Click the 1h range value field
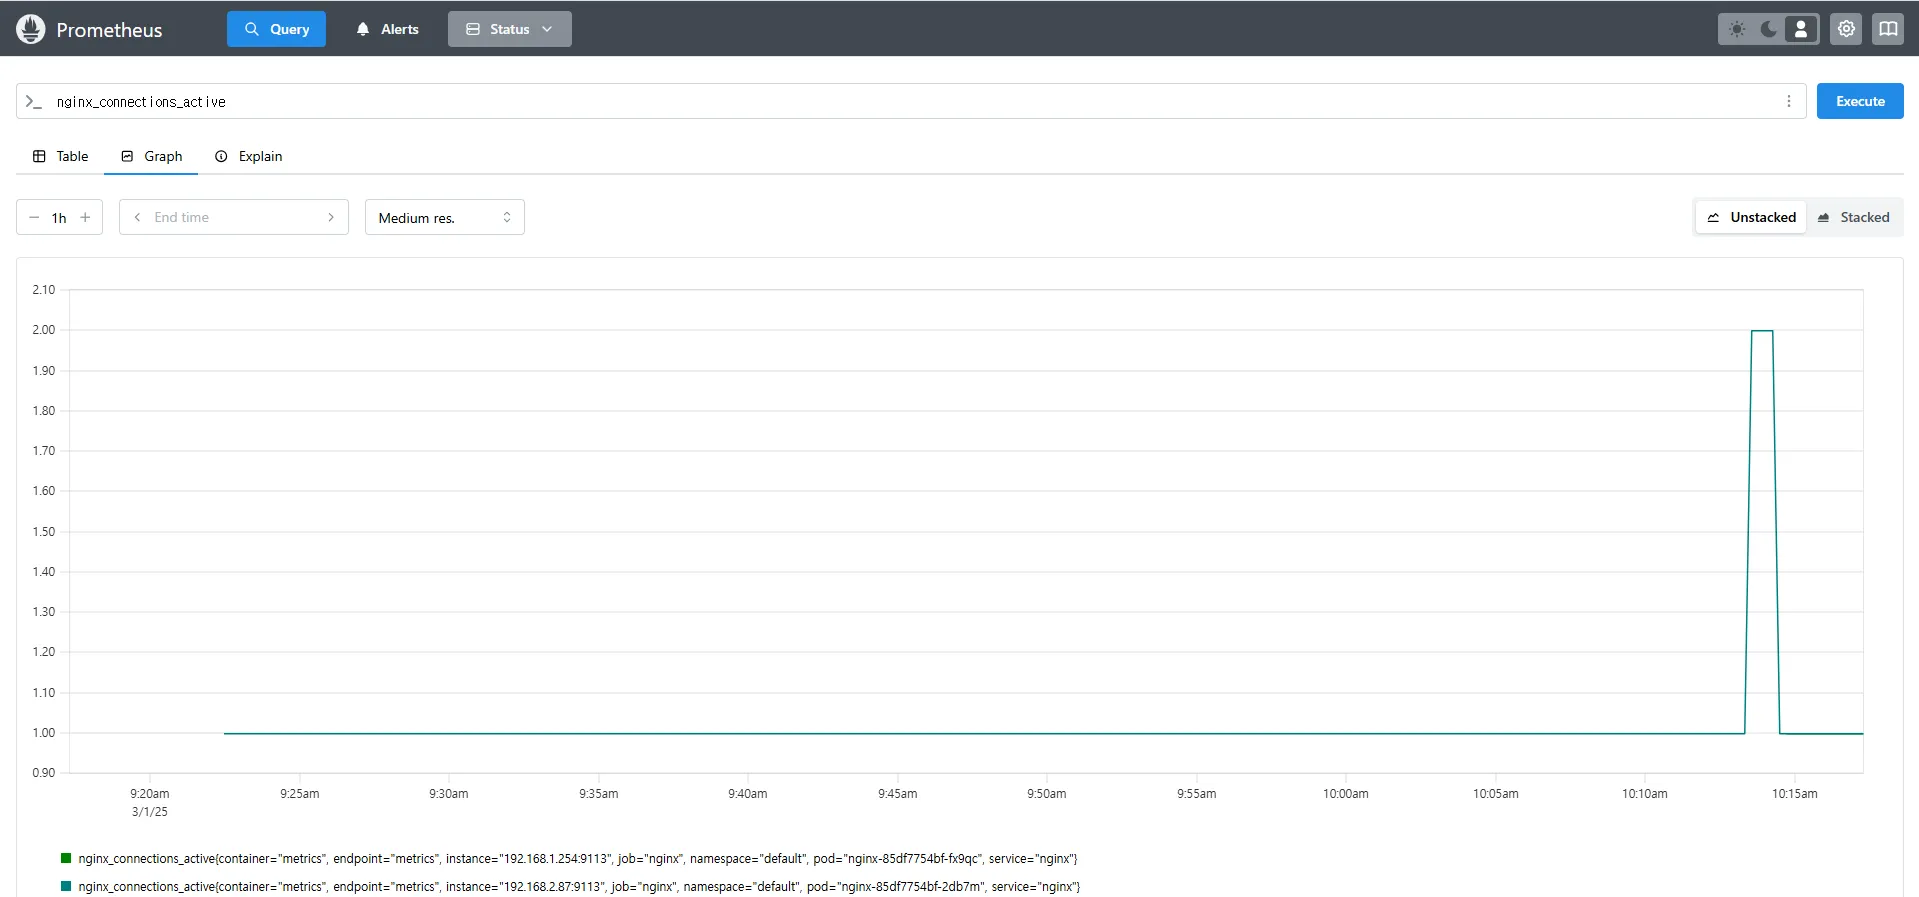The image size is (1919, 897). click(x=59, y=218)
